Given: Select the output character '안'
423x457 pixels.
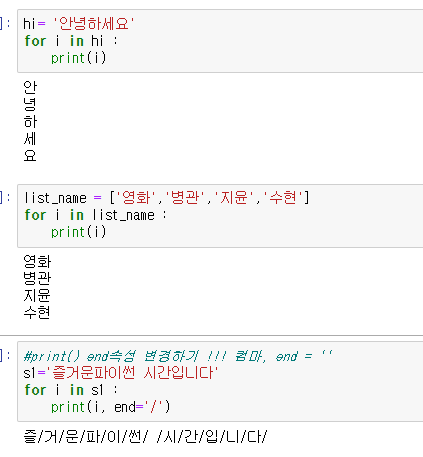Looking at the screenshot, I should point(30,87).
